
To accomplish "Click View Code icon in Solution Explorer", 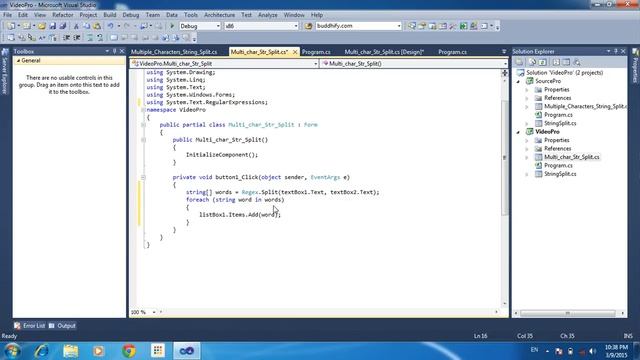I will pyautogui.click(x=556, y=62).
